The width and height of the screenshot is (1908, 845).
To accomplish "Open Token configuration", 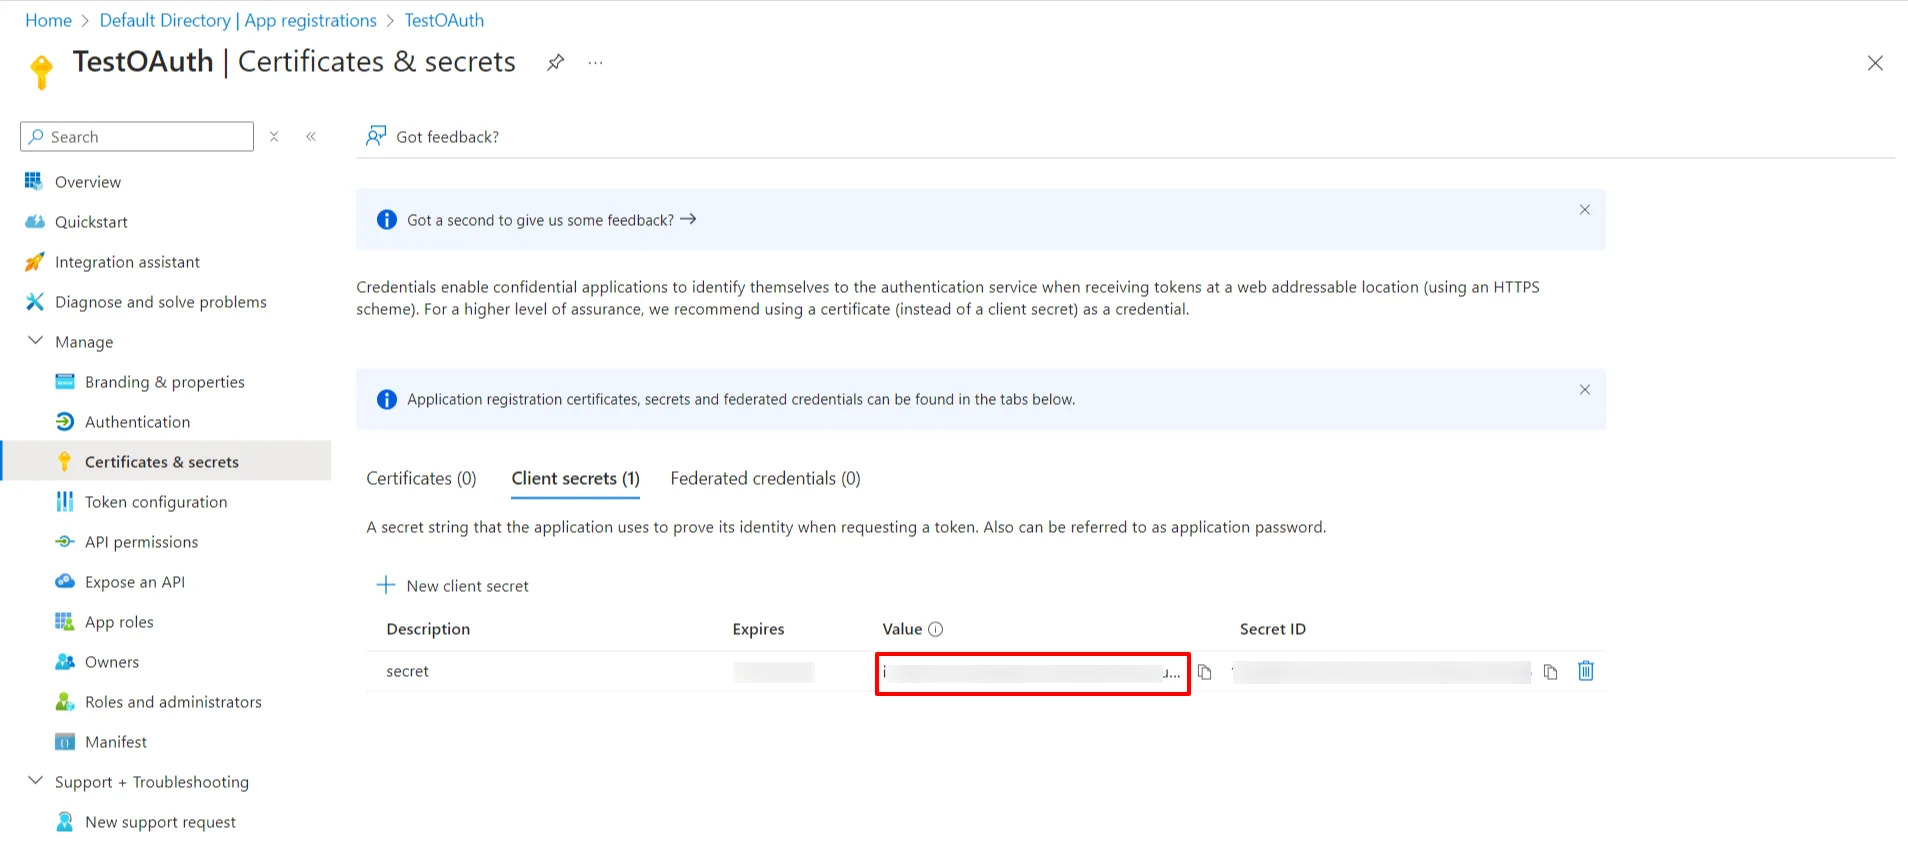I will [156, 502].
